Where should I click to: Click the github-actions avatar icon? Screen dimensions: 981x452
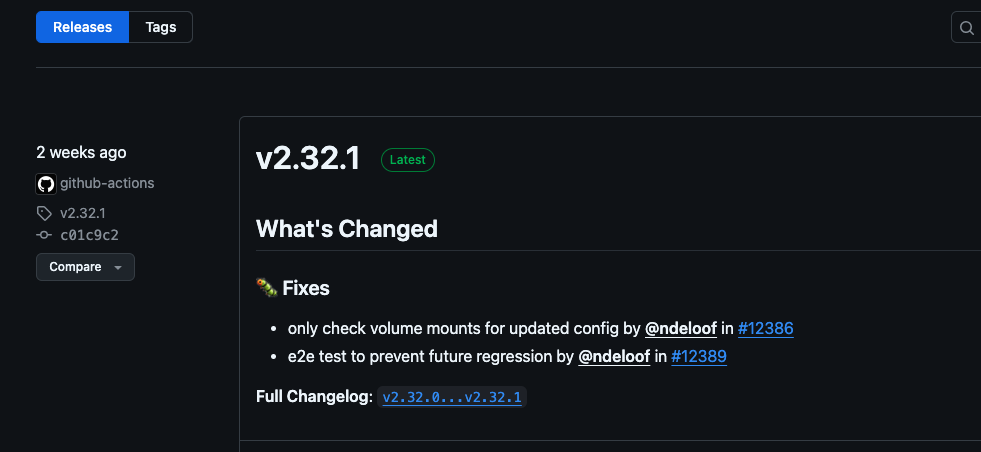[45, 183]
